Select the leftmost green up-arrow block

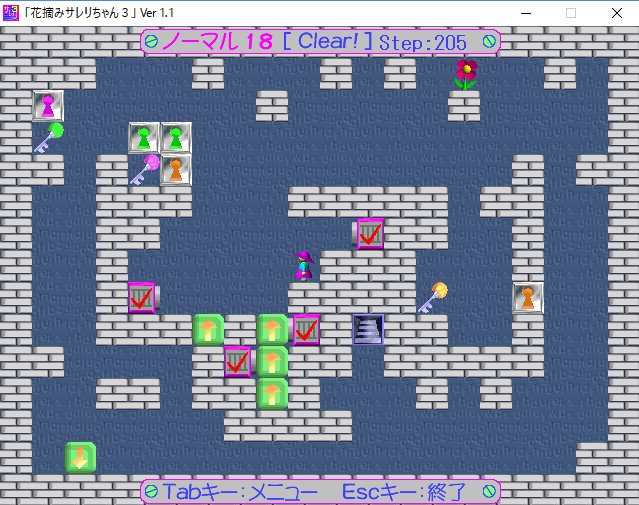[x=208, y=329]
